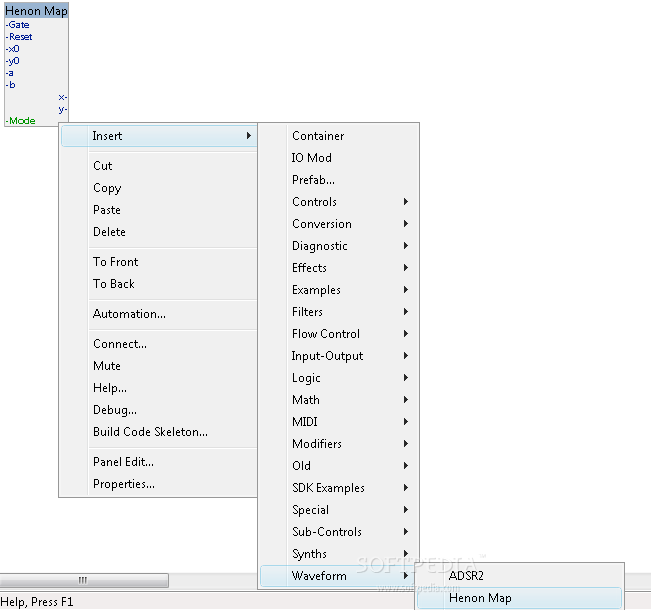Select Build Code Skeleton... entry
Image resolution: width=651 pixels, height=610 pixels.
coord(159,432)
